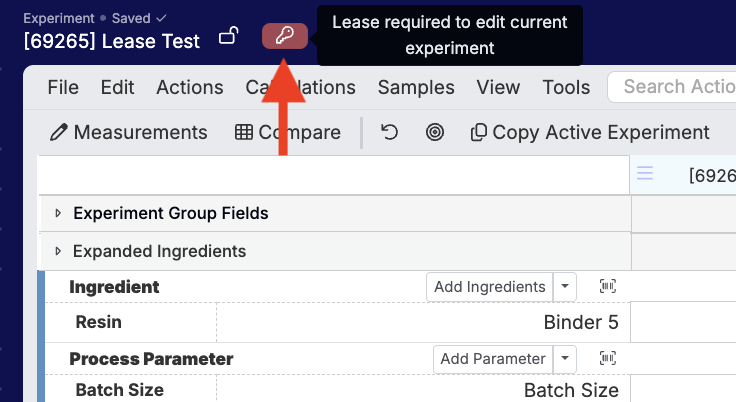Expand Experiment Group Fields section
Viewport: 736px width, 402px height.
point(58,213)
